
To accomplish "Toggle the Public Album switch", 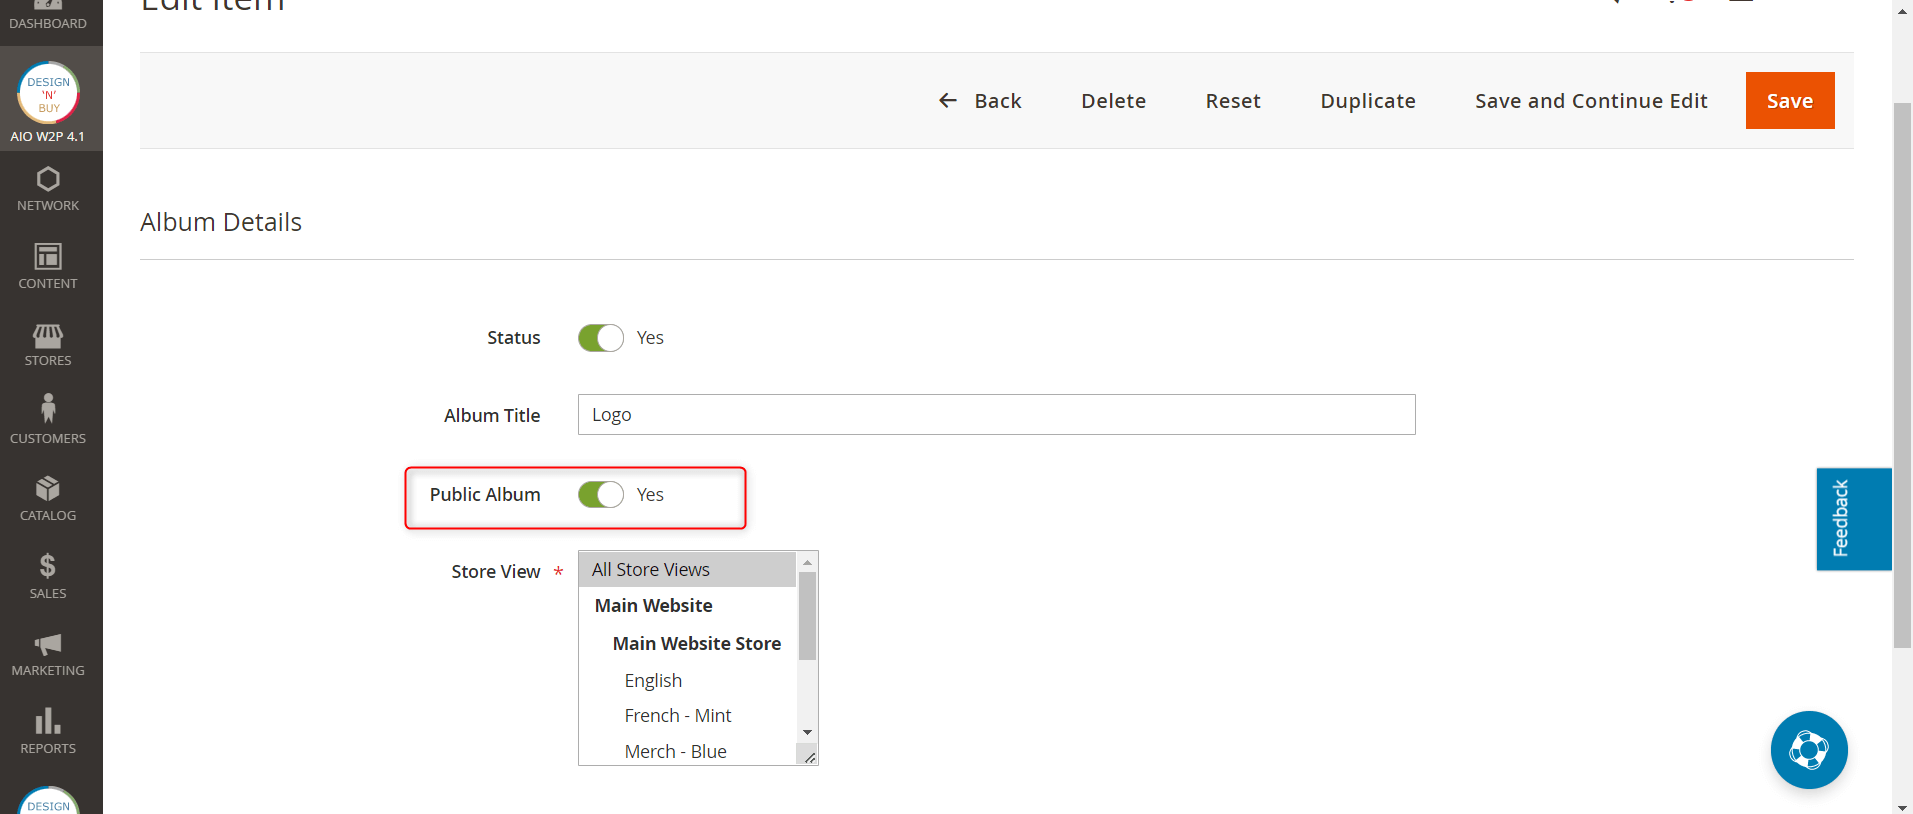I will [601, 495].
